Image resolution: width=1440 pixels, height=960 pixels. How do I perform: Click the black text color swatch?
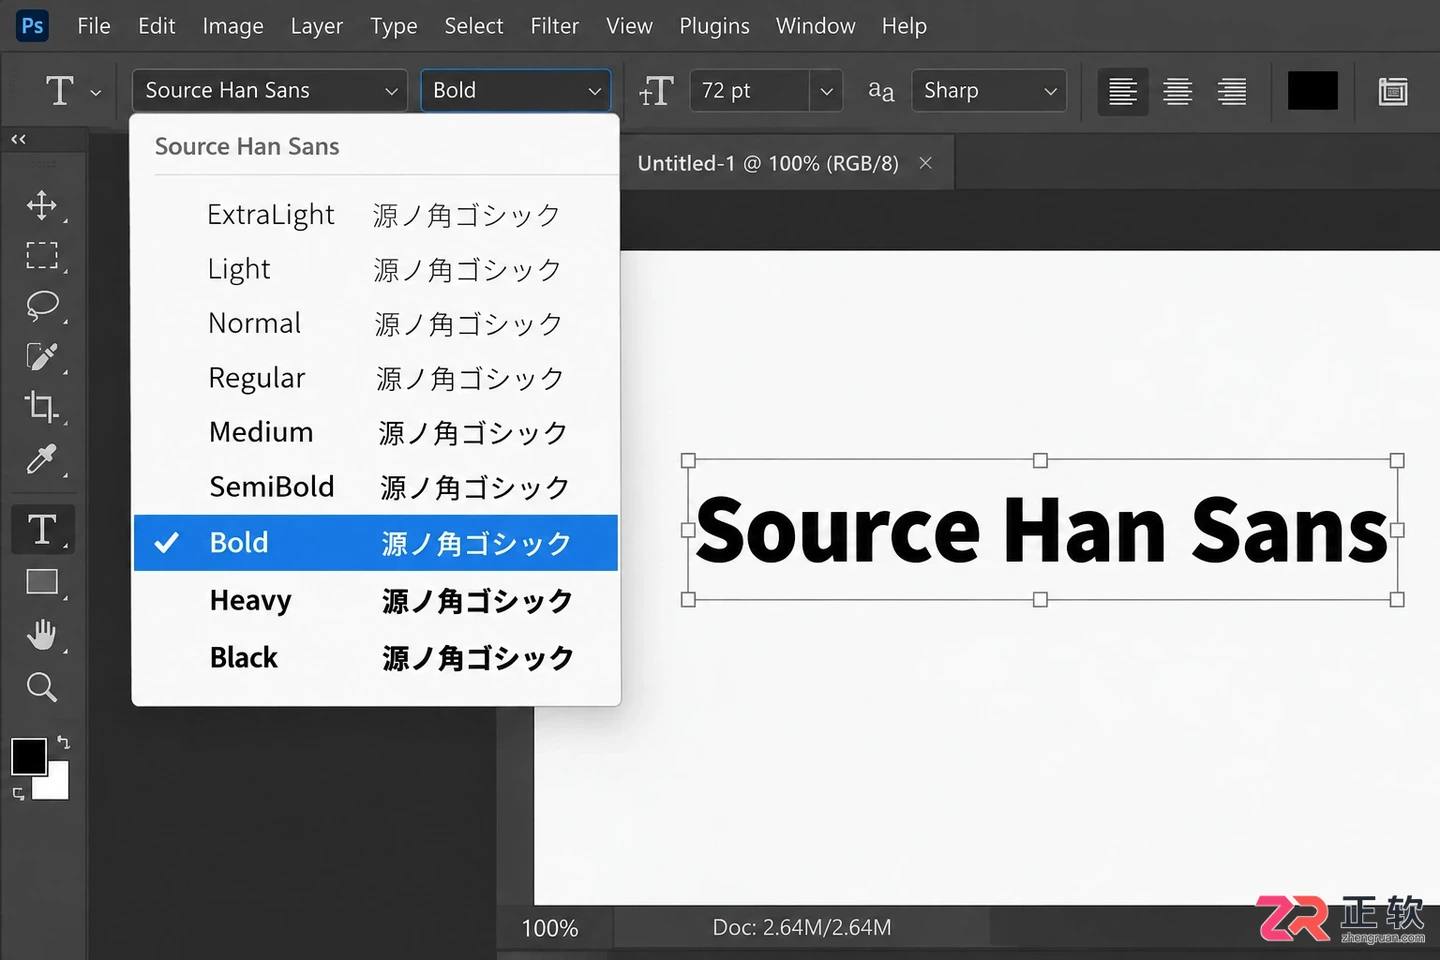pyautogui.click(x=1312, y=91)
